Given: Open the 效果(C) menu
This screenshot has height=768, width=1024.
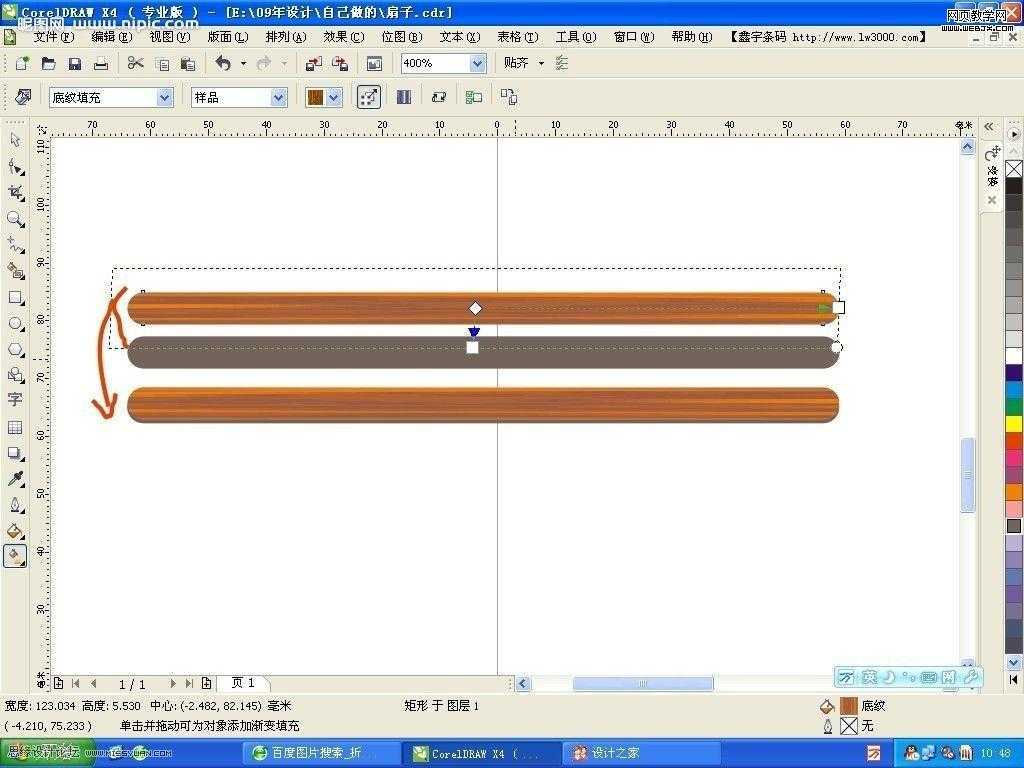Looking at the screenshot, I should coord(344,37).
